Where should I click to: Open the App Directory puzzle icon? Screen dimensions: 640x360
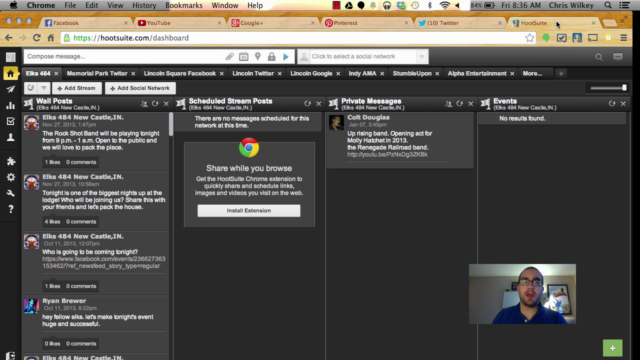coord(11,161)
